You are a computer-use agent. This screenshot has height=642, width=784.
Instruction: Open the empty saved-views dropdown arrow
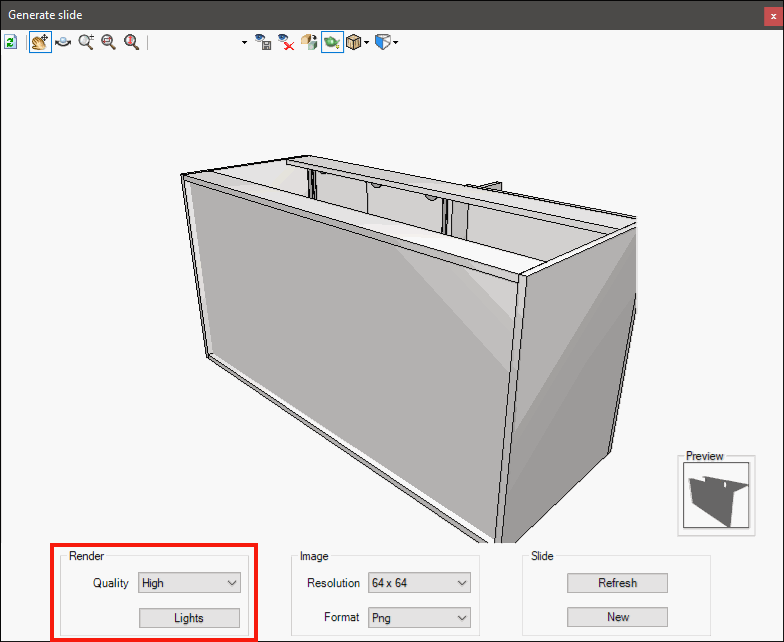pos(244,42)
